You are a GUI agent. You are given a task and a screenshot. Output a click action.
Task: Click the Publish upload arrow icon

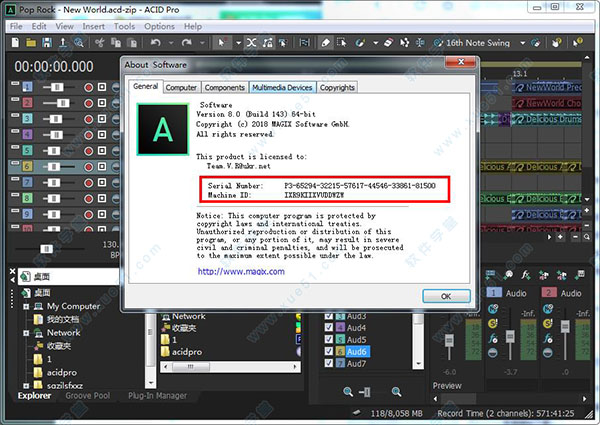tap(62, 42)
